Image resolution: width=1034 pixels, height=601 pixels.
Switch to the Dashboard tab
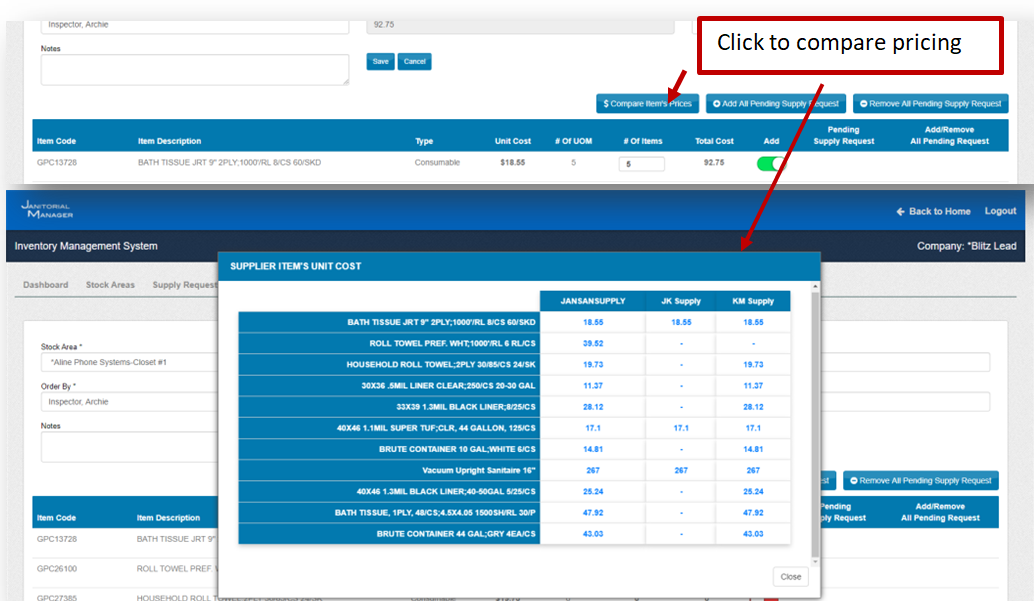[x=46, y=285]
